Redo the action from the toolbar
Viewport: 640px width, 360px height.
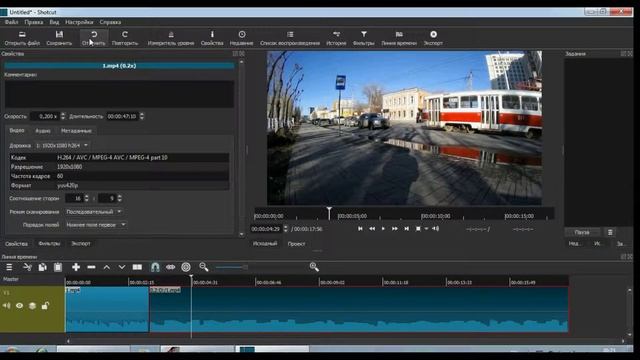[125, 35]
